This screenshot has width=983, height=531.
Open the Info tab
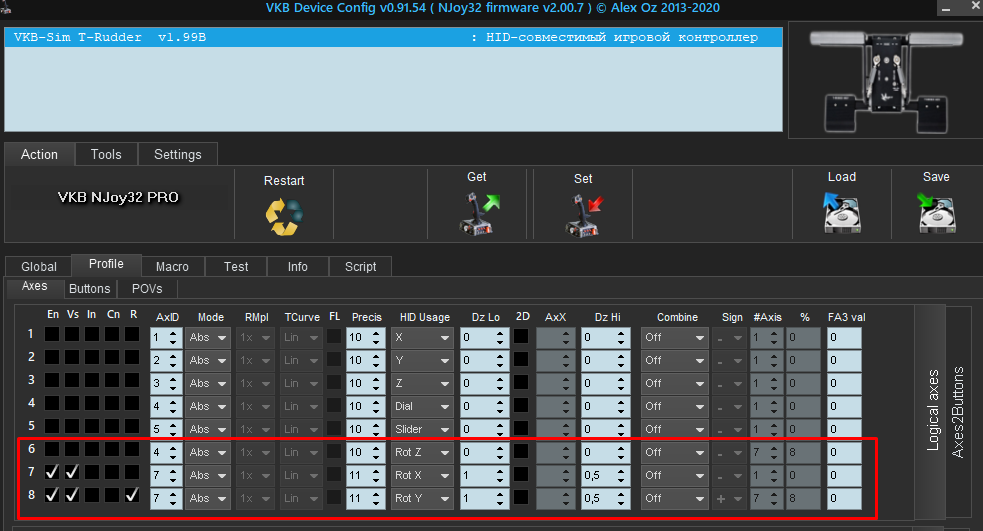point(298,266)
